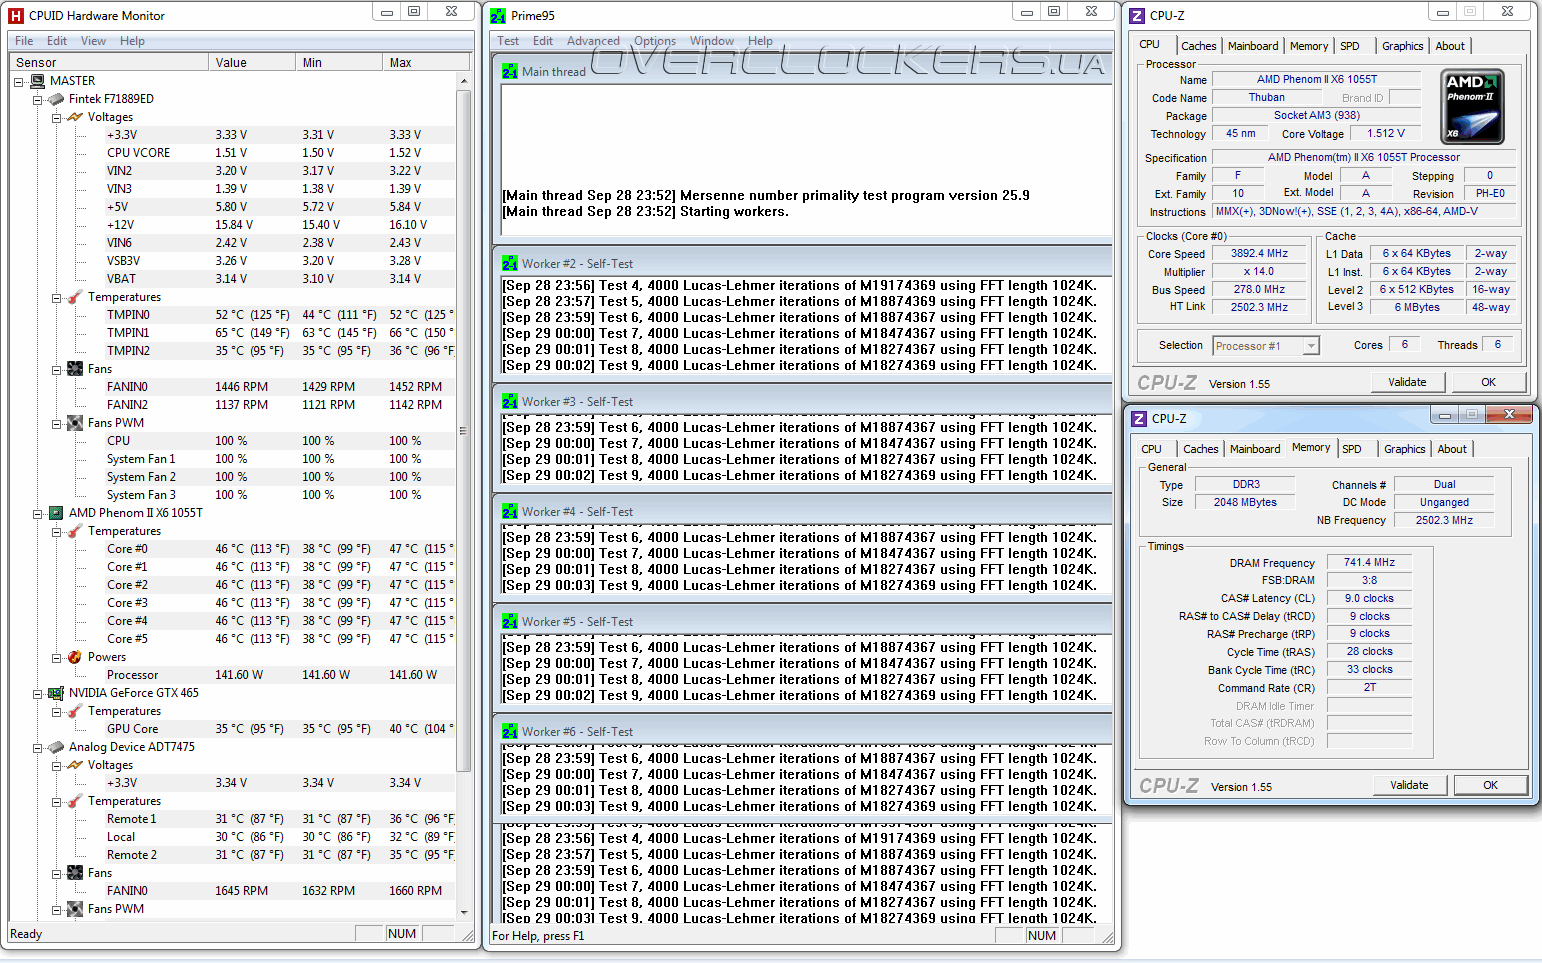Collapse the NVIDIA GeForce GTX 465 node
The height and width of the screenshot is (963, 1542).
[38, 693]
